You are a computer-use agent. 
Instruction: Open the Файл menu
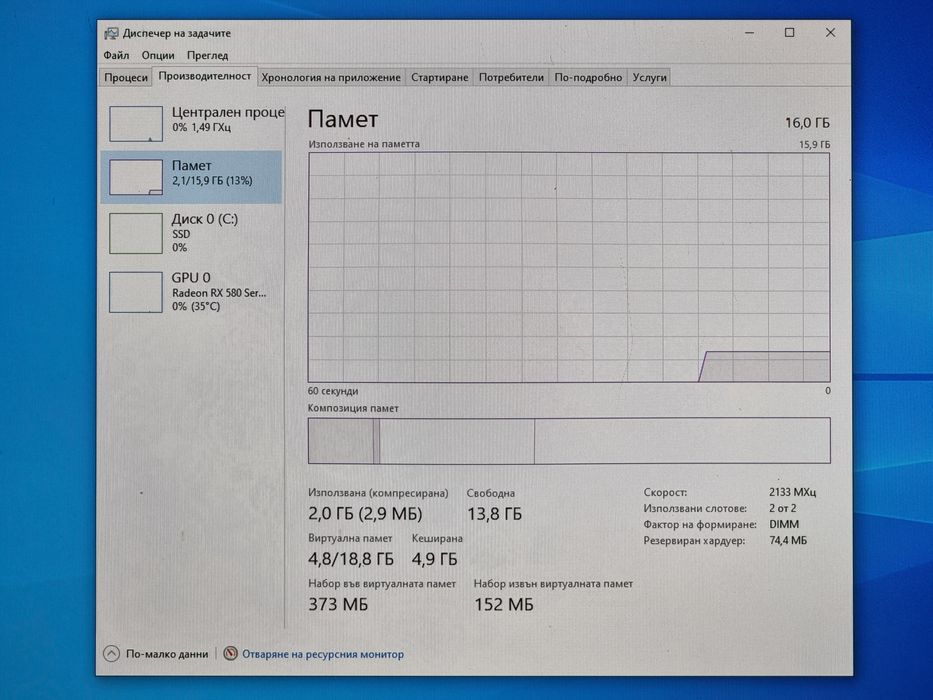116,55
